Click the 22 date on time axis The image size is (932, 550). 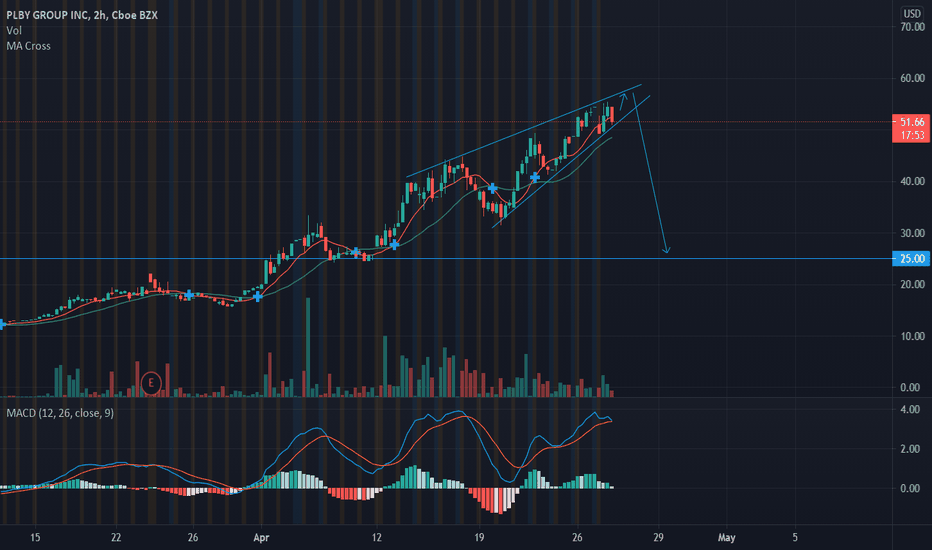(x=116, y=538)
